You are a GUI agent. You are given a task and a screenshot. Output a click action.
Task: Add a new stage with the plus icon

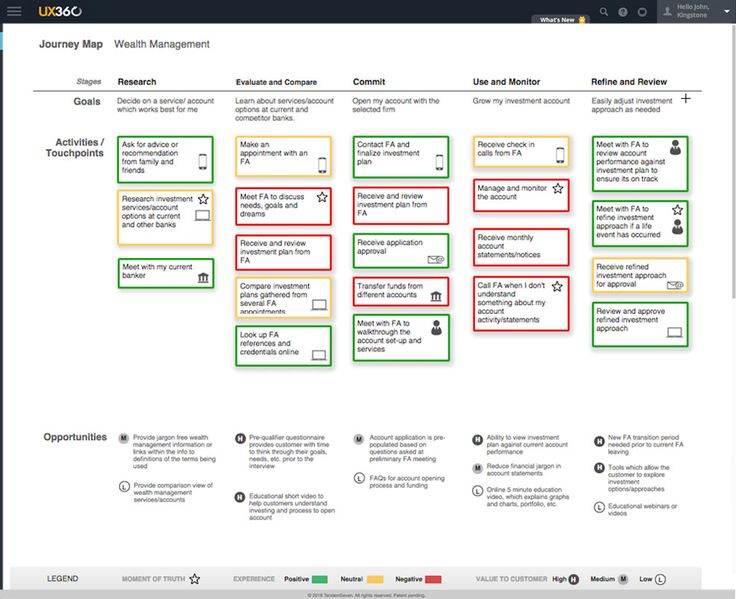click(686, 99)
